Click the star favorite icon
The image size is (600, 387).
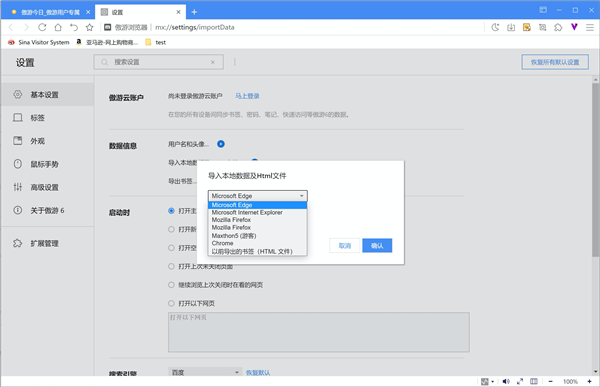(90, 27)
